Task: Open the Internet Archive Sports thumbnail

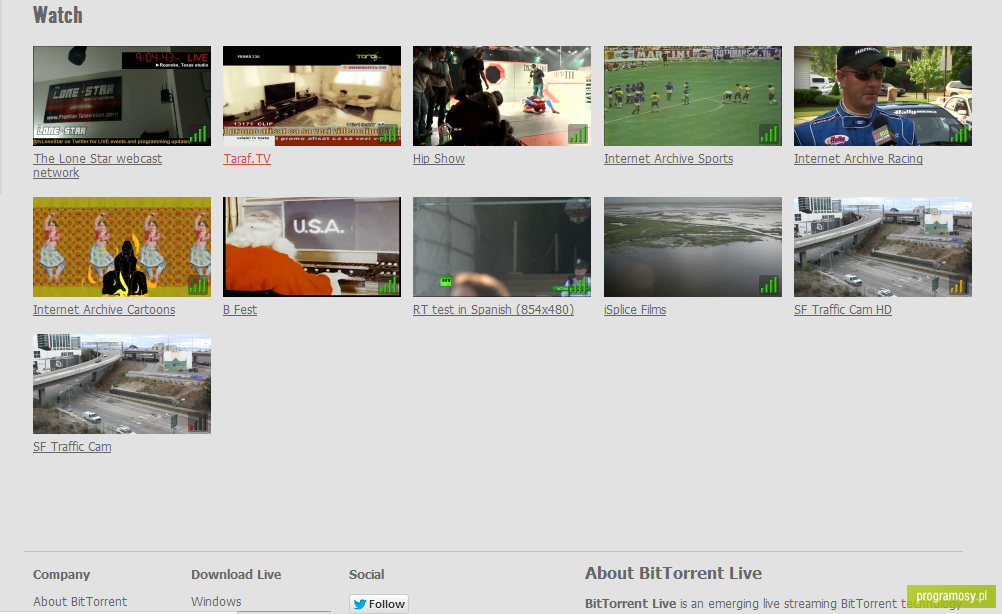Action: (x=693, y=96)
